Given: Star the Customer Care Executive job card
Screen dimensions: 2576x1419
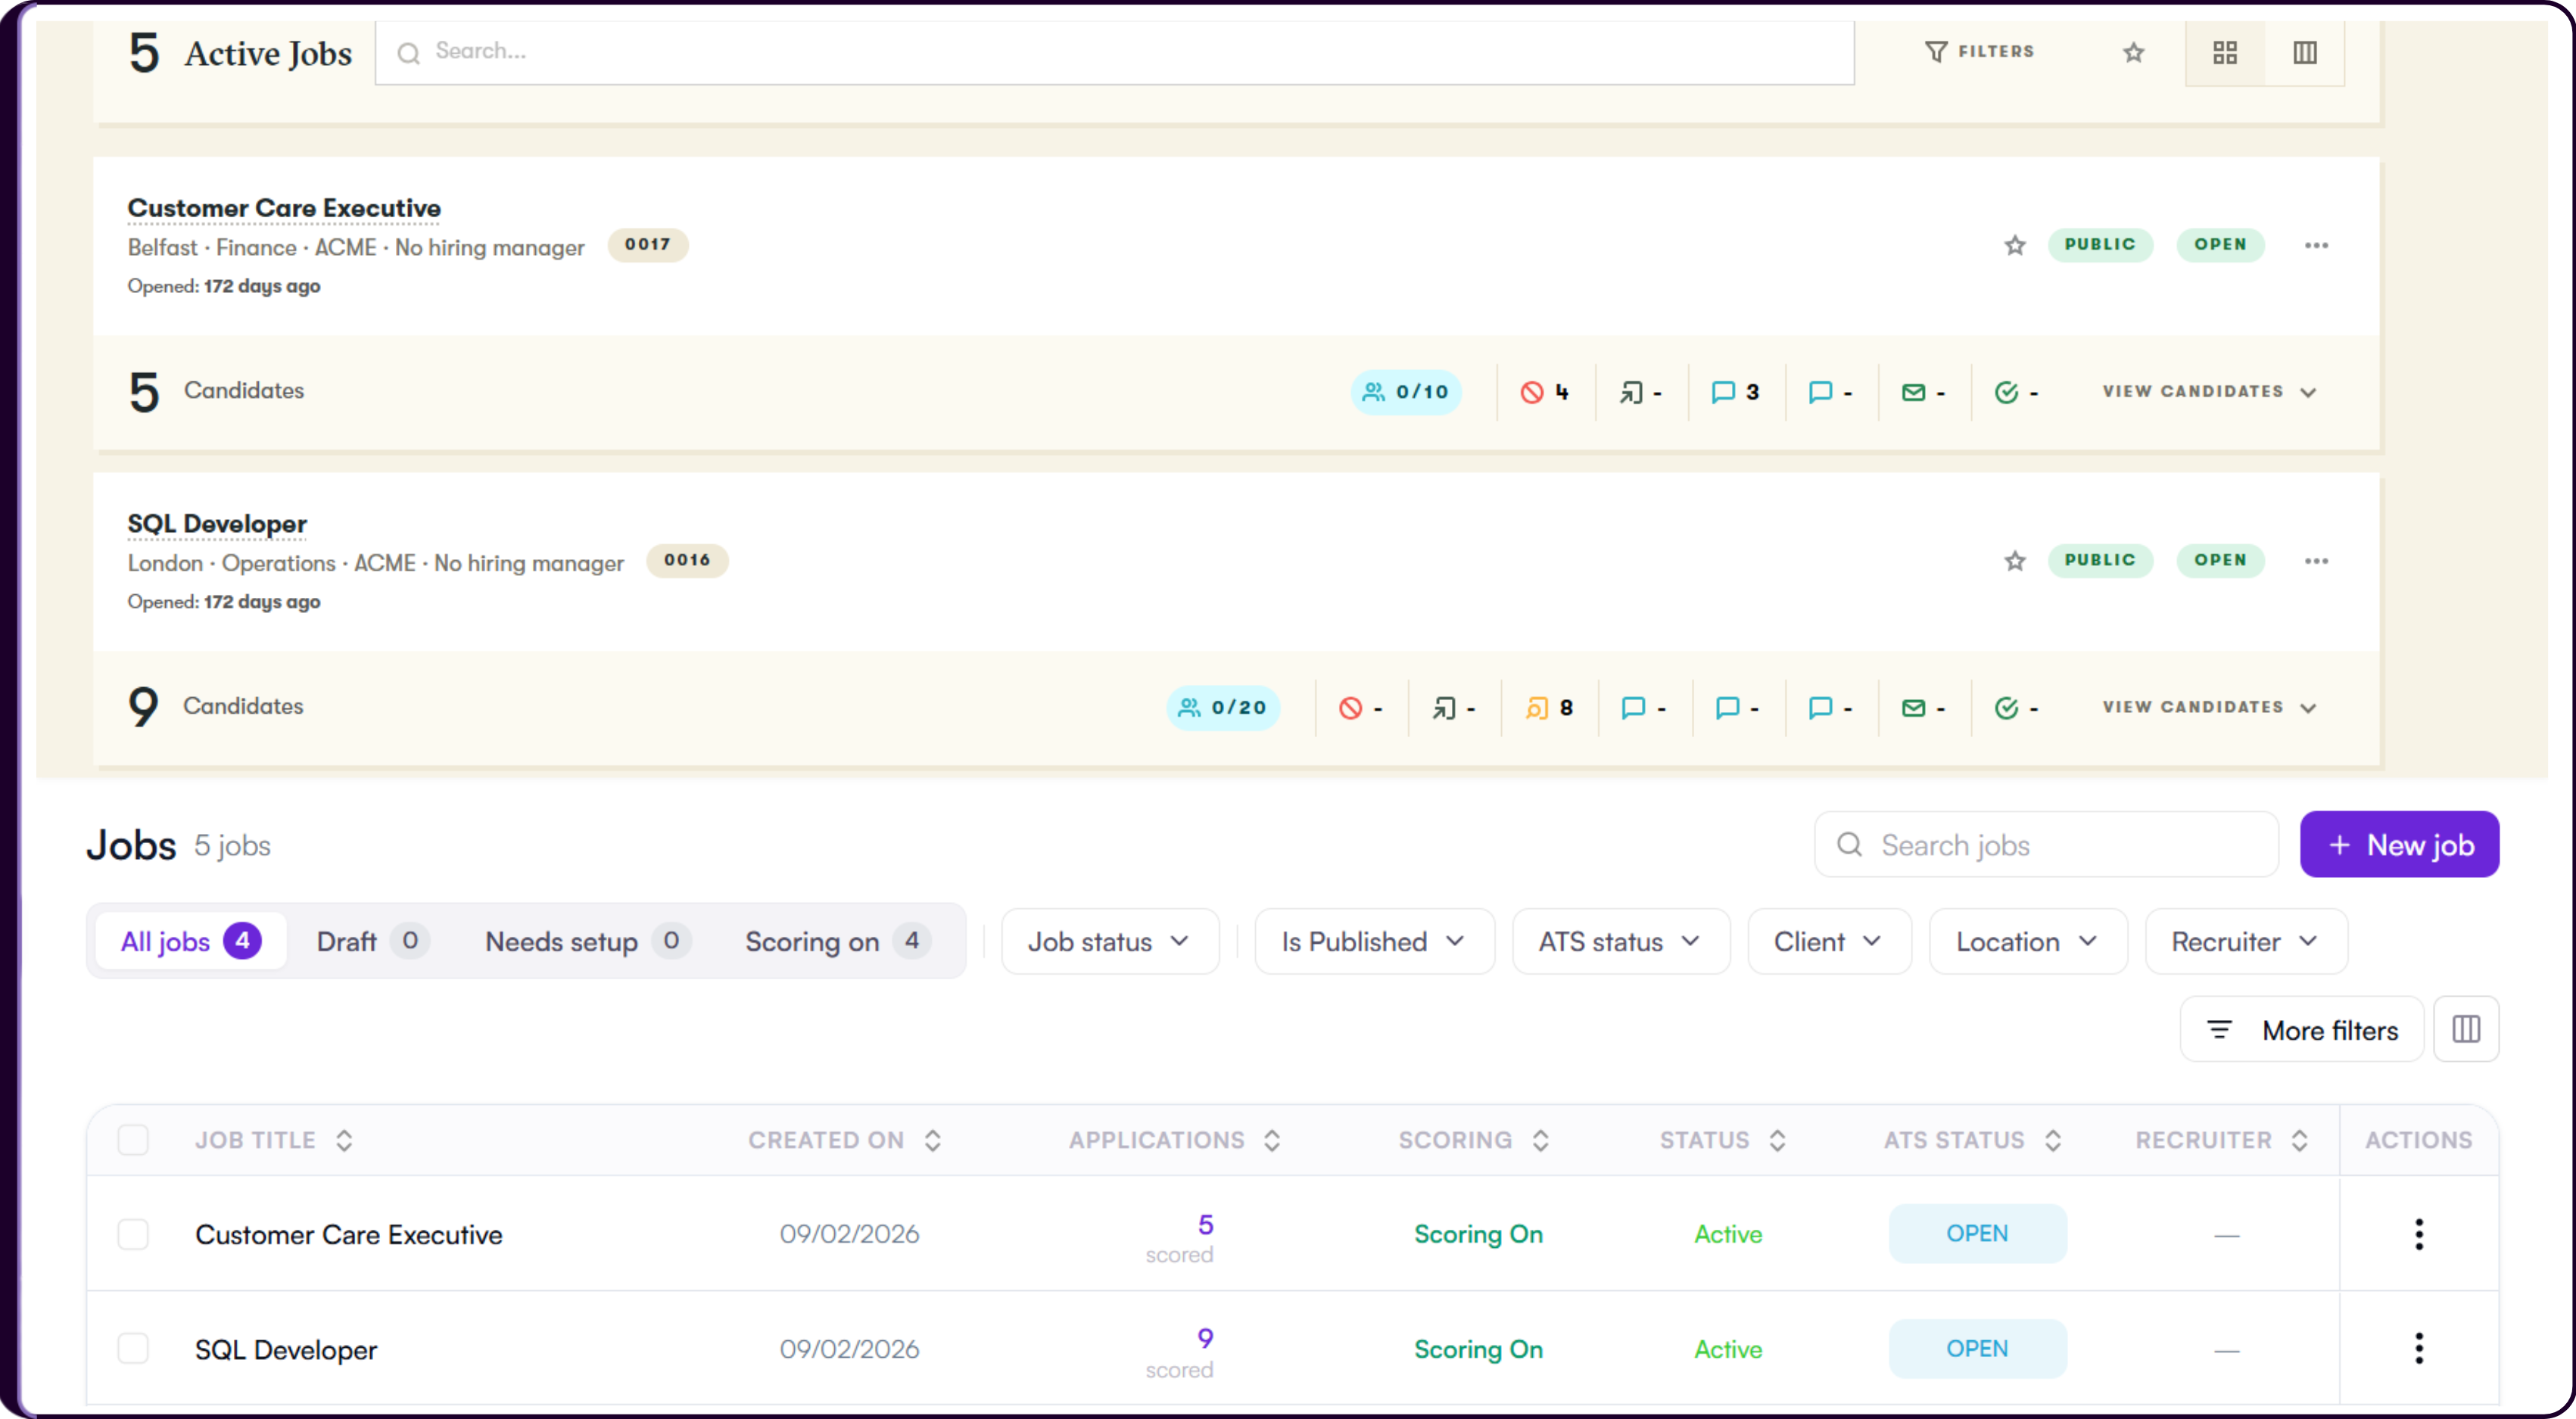Looking at the screenshot, I should [2014, 245].
